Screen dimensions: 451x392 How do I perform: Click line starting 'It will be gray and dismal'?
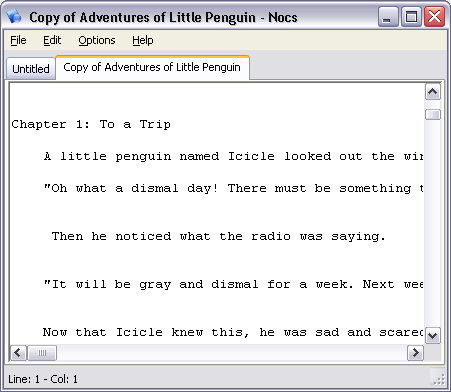[233, 284]
